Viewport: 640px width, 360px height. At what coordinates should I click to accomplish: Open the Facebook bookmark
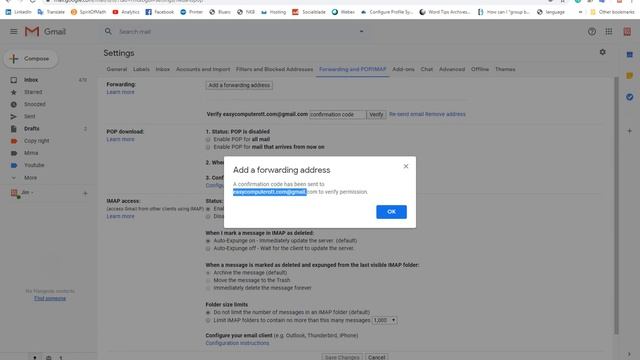click(160, 12)
